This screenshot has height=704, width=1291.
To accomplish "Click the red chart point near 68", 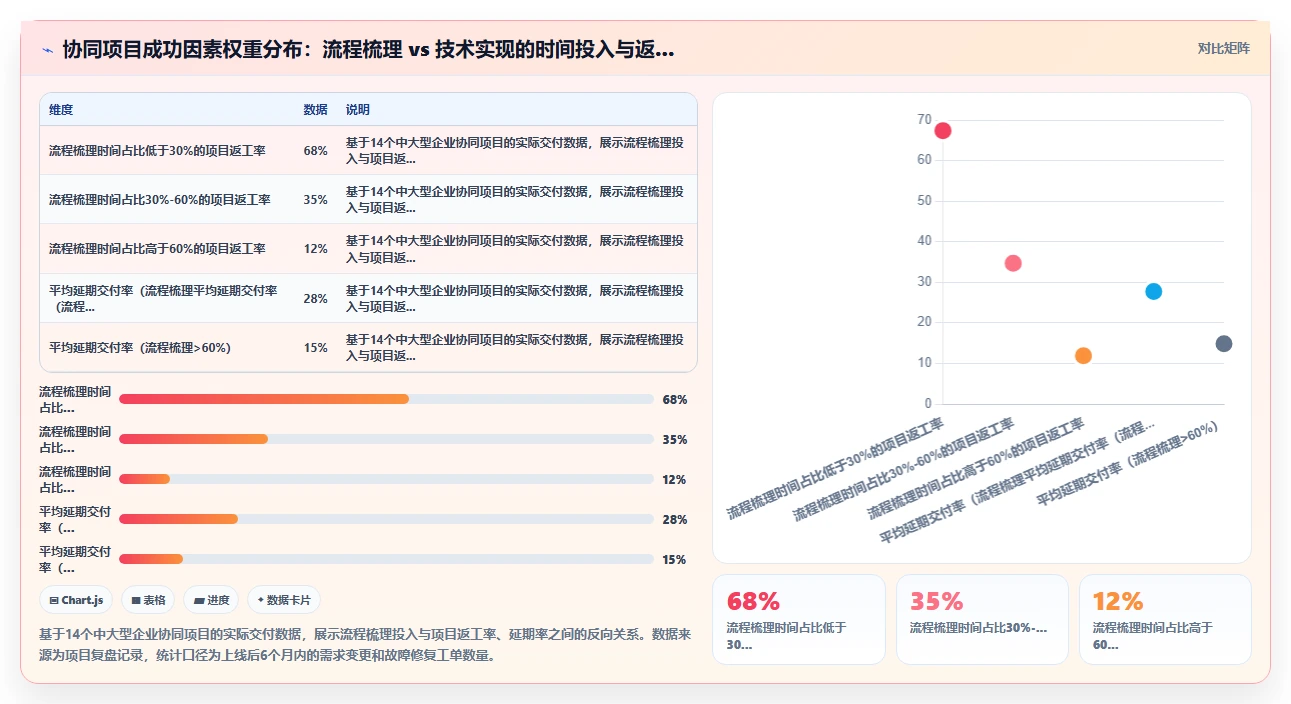I will (x=942, y=130).
